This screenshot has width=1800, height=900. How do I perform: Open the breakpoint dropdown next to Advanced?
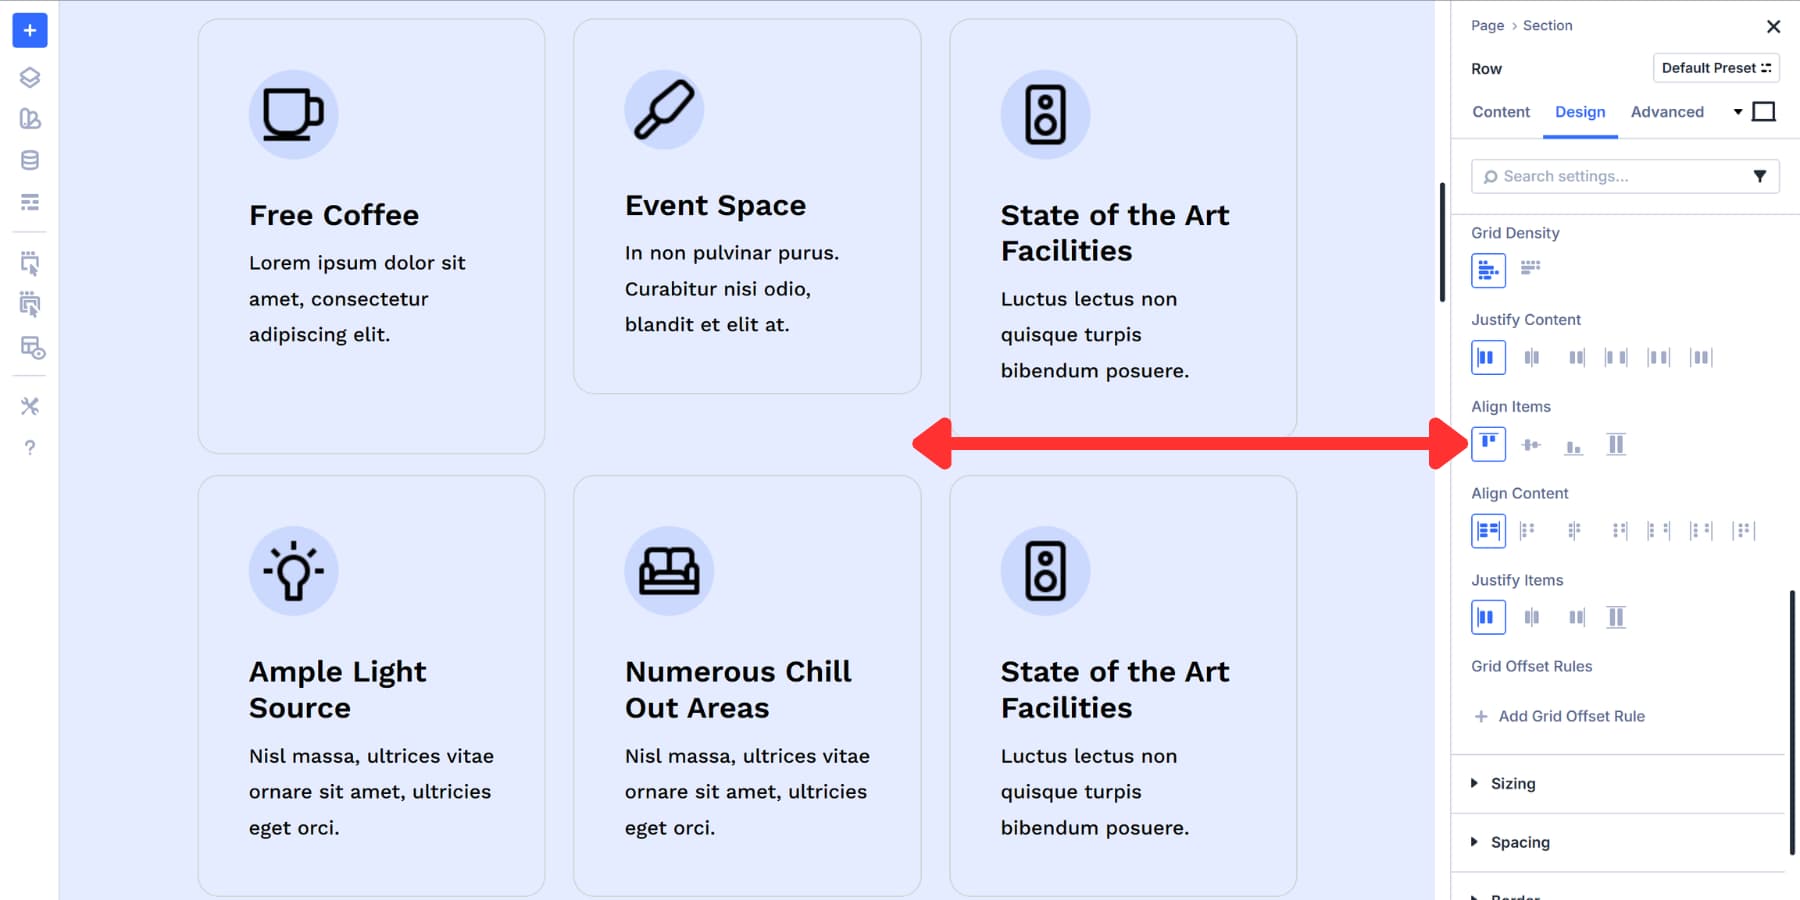click(1737, 112)
